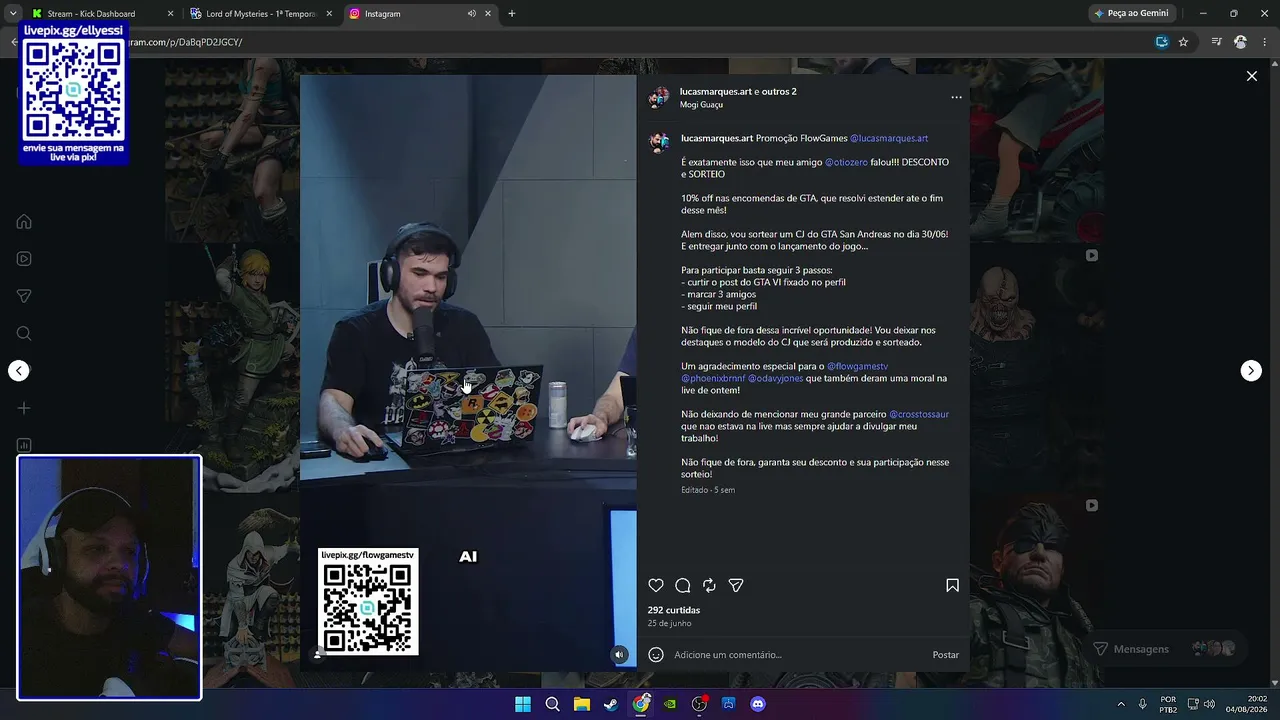Open the Windows Start menu
The height and width of the screenshot is (720, 1280).
[x=523, y=704]
